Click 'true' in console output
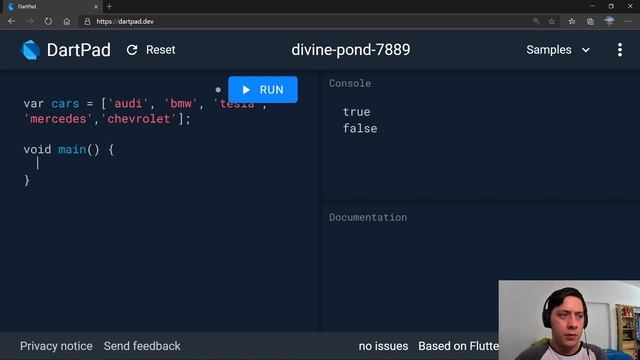Image resolution: width=640 pixels, height=360 pixels. (356, 112)
